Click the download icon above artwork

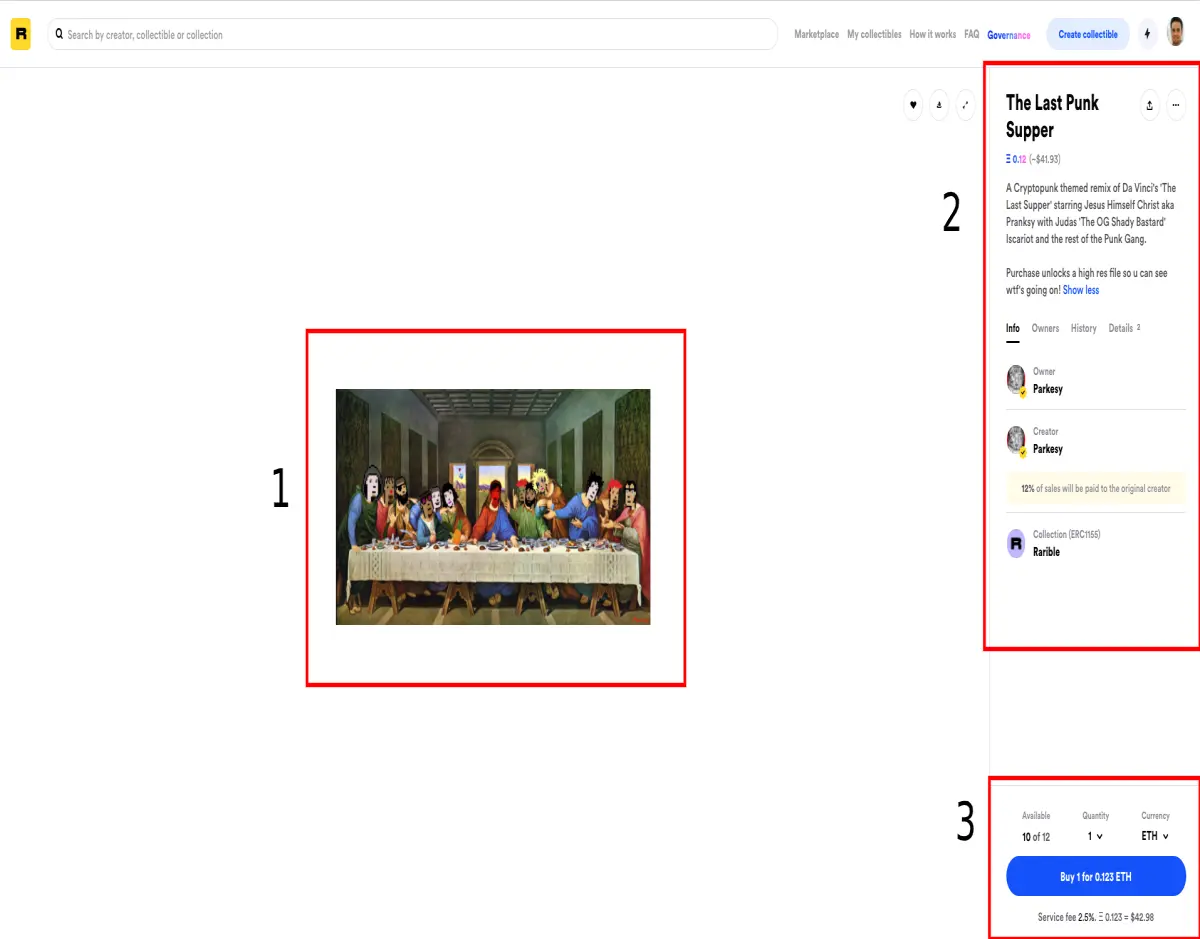click(939, 104)
